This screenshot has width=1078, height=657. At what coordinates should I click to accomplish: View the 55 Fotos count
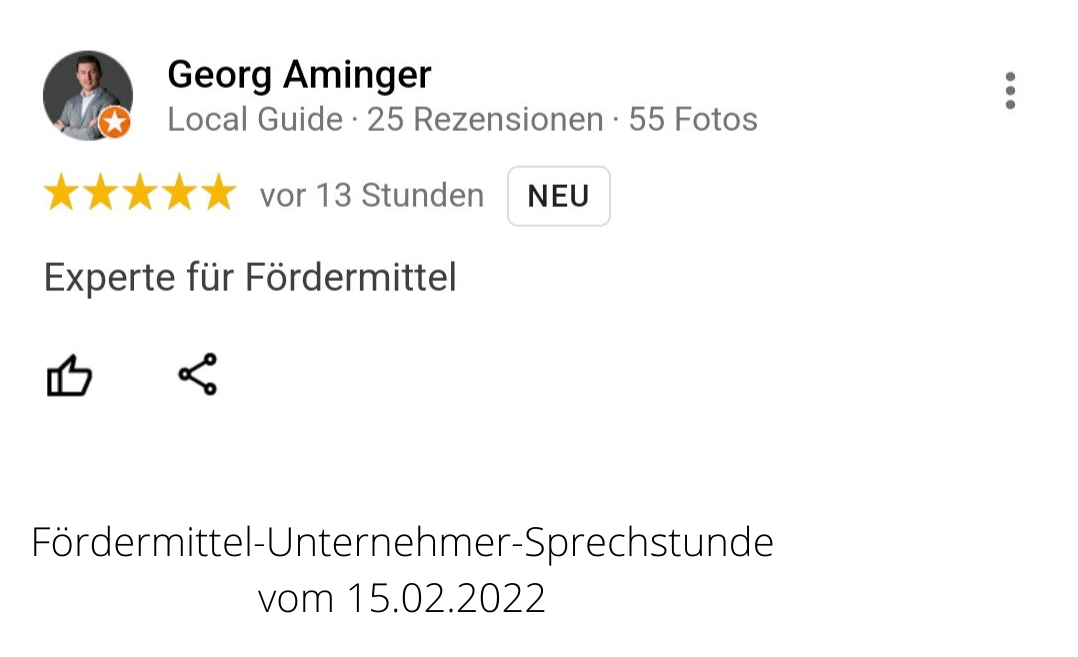tap(693, 120)
